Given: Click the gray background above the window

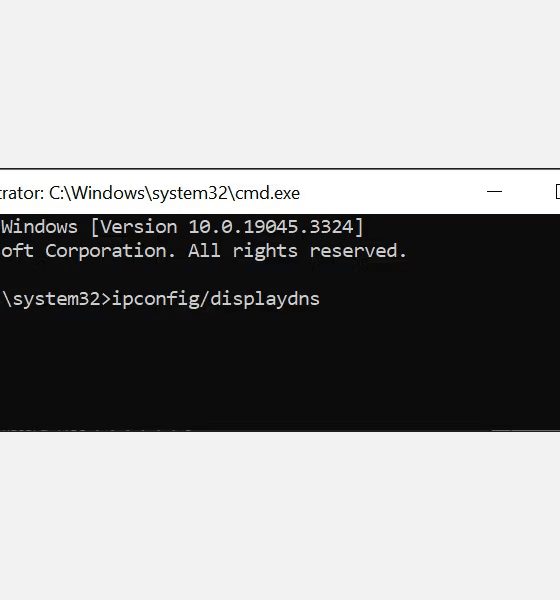Looking at the screenshot, I should point(280,83).
